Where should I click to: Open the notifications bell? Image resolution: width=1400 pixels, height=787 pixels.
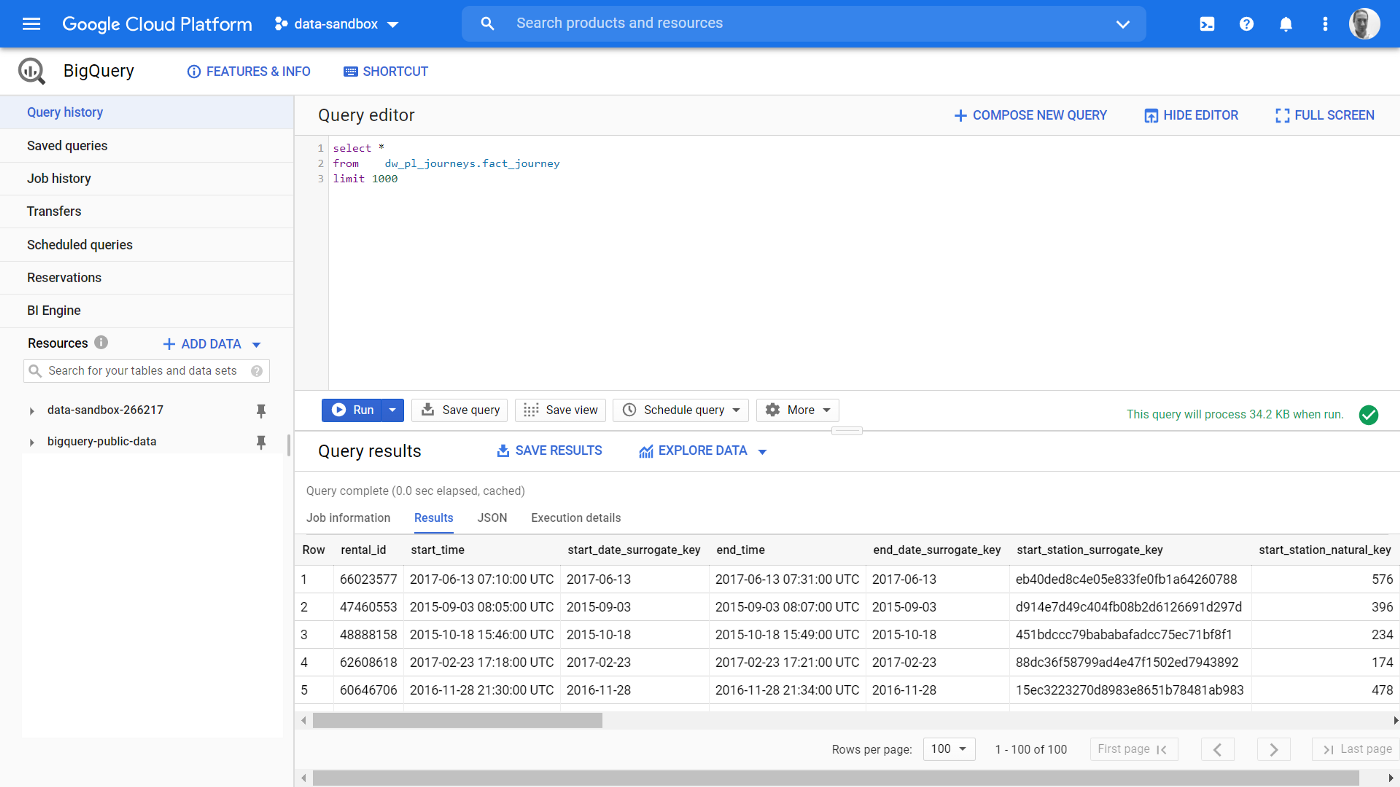(x=1286, y=24)
